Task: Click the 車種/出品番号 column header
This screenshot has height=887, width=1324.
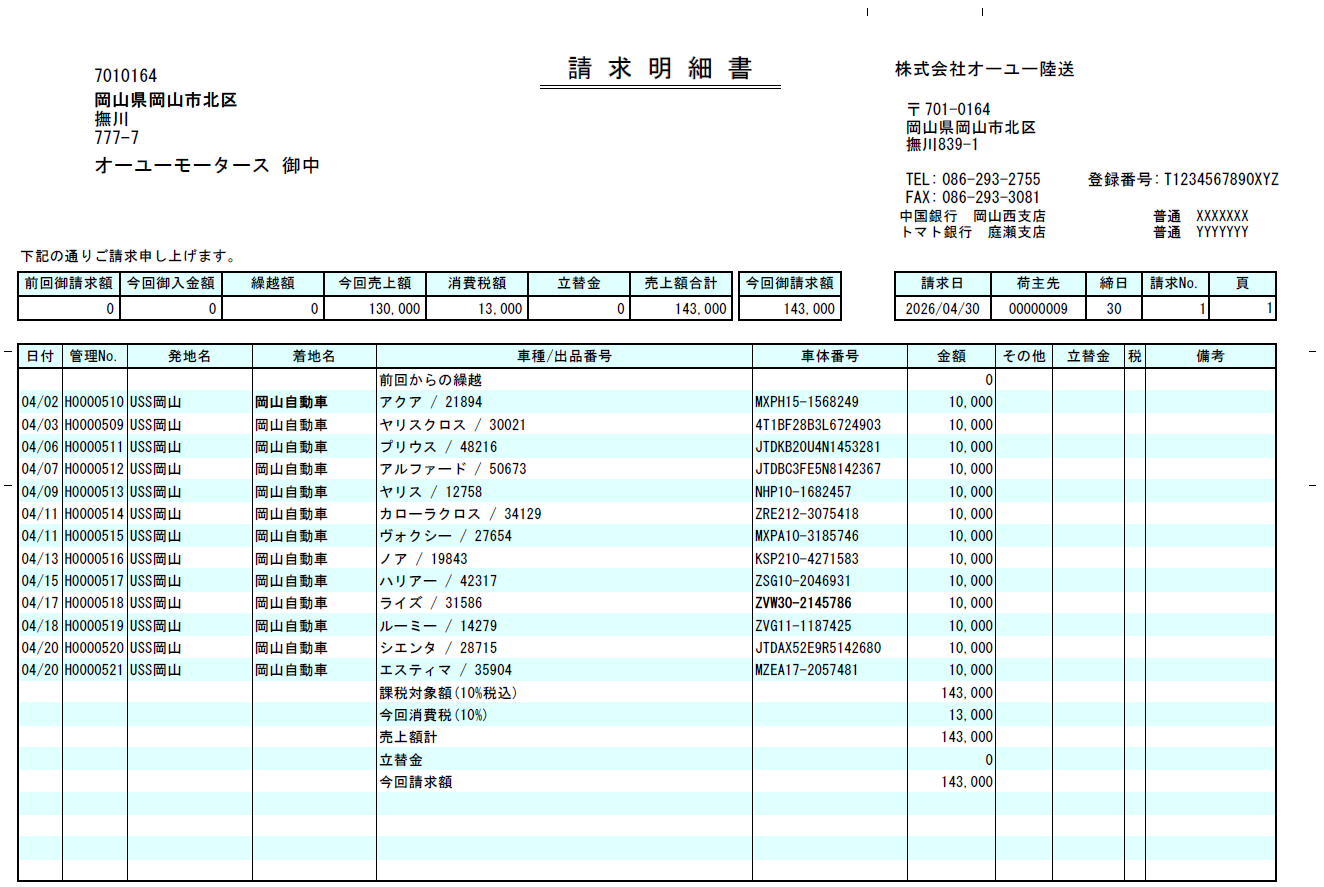Action: tap(564, 356)
